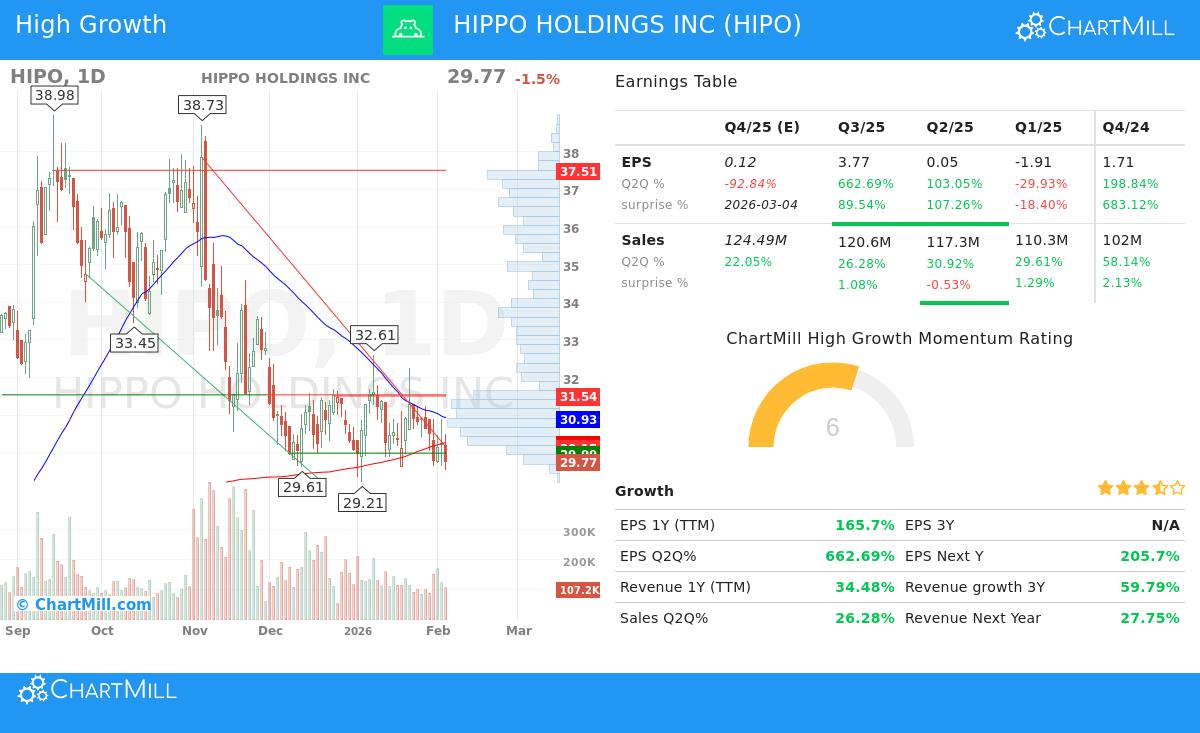Click the empty fifth star in Growth rating

(x=1176, y=488)
